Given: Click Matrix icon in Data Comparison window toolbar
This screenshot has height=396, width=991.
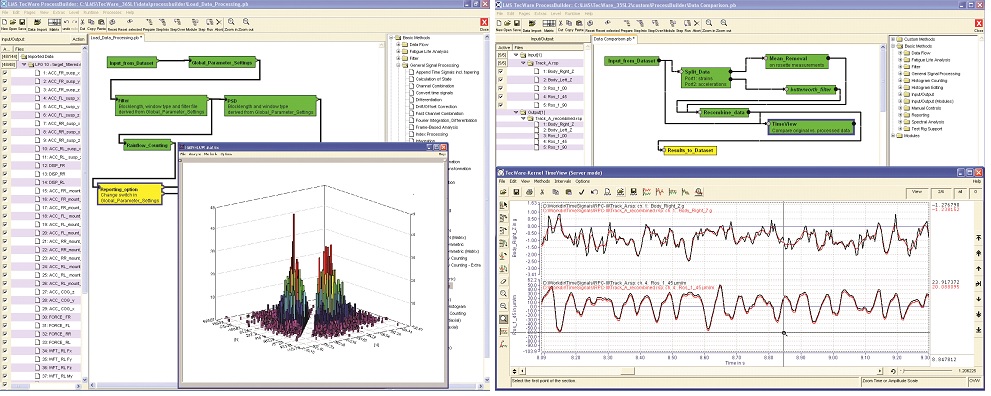Looking at the screenshot, I should tap(549, 23).
